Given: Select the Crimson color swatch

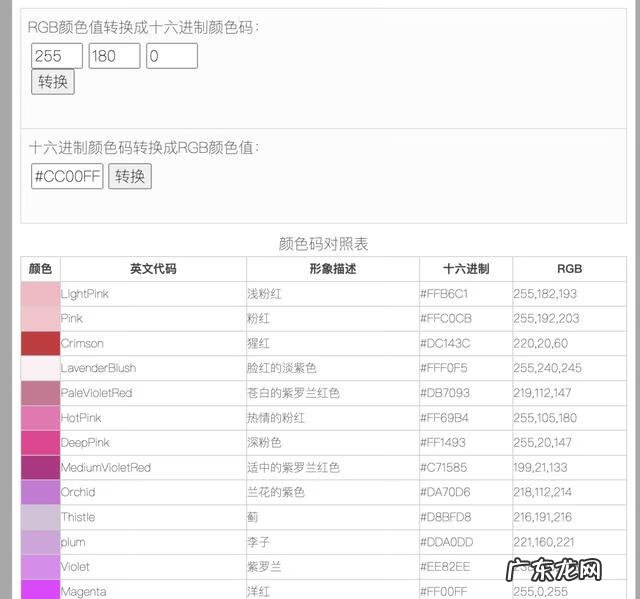Looking at the screenshot, I should [40, 344].
